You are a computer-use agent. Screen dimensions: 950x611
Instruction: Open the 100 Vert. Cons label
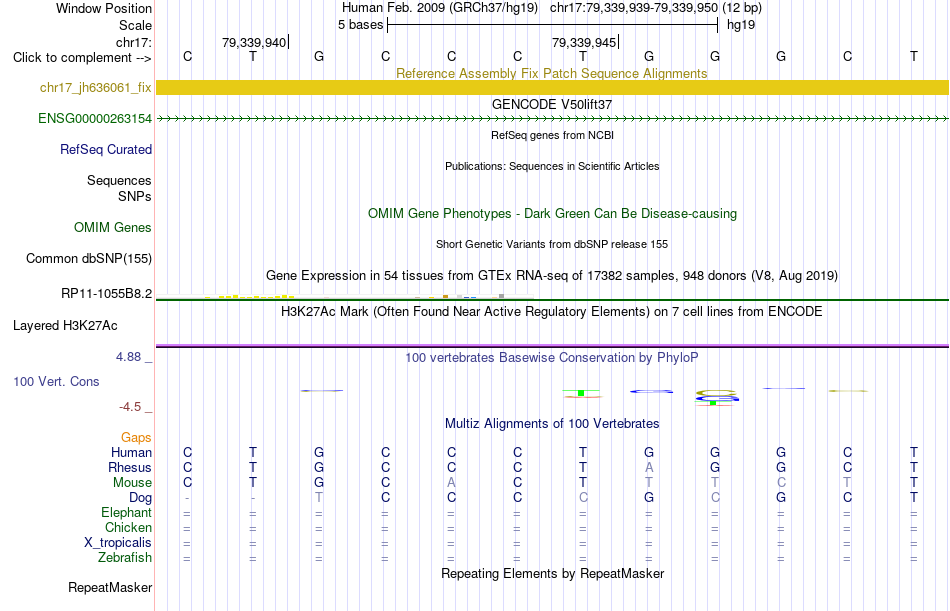click(x=56, y=381)
